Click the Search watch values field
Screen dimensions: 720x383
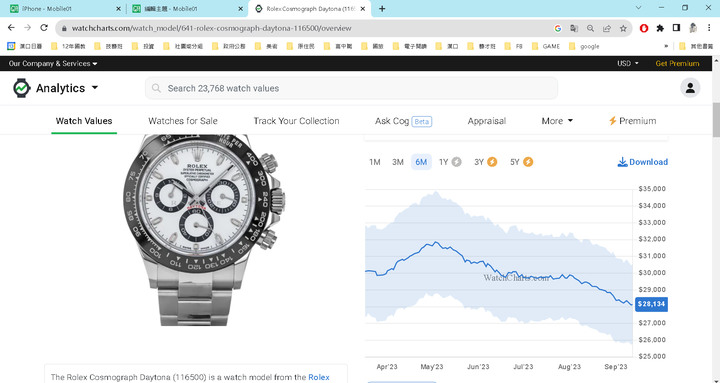[x=351, y=88]
